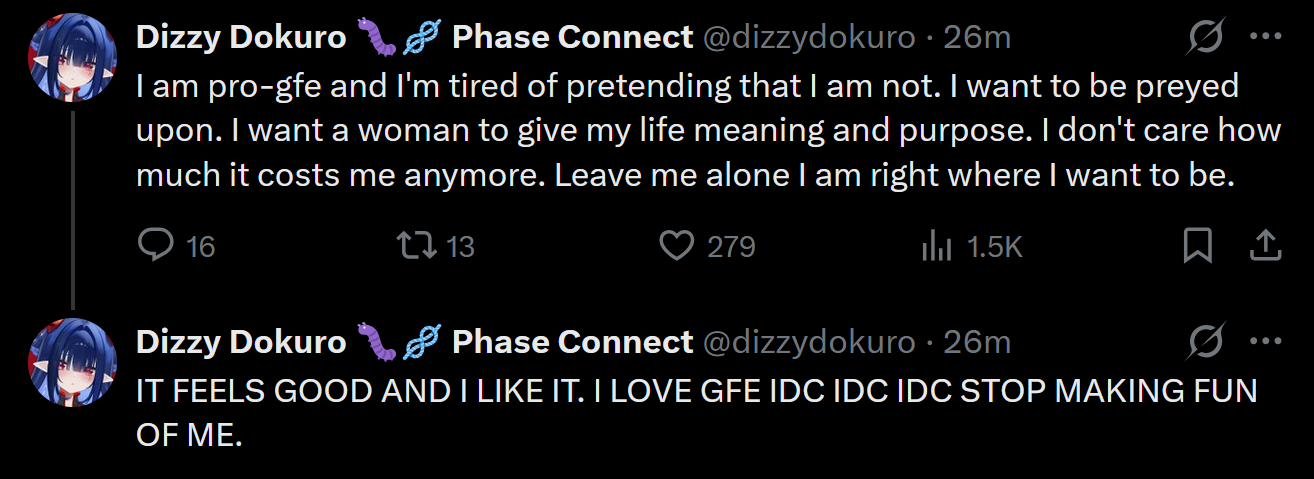1314x479 pixels.
Task: Reply to the first Dizzy Dokuro tweet
Action: [x=155, y=245]
